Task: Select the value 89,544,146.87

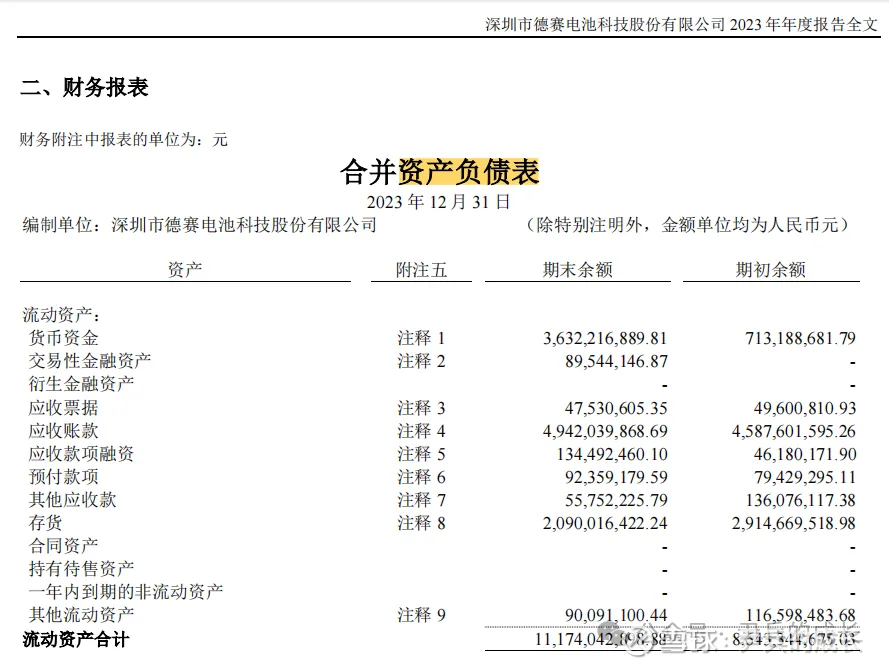Action: tap(616, 361)
